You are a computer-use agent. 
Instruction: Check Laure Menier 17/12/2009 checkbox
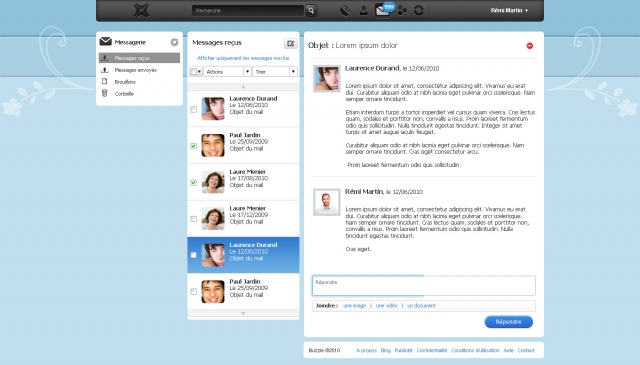(x=193, y=219)
